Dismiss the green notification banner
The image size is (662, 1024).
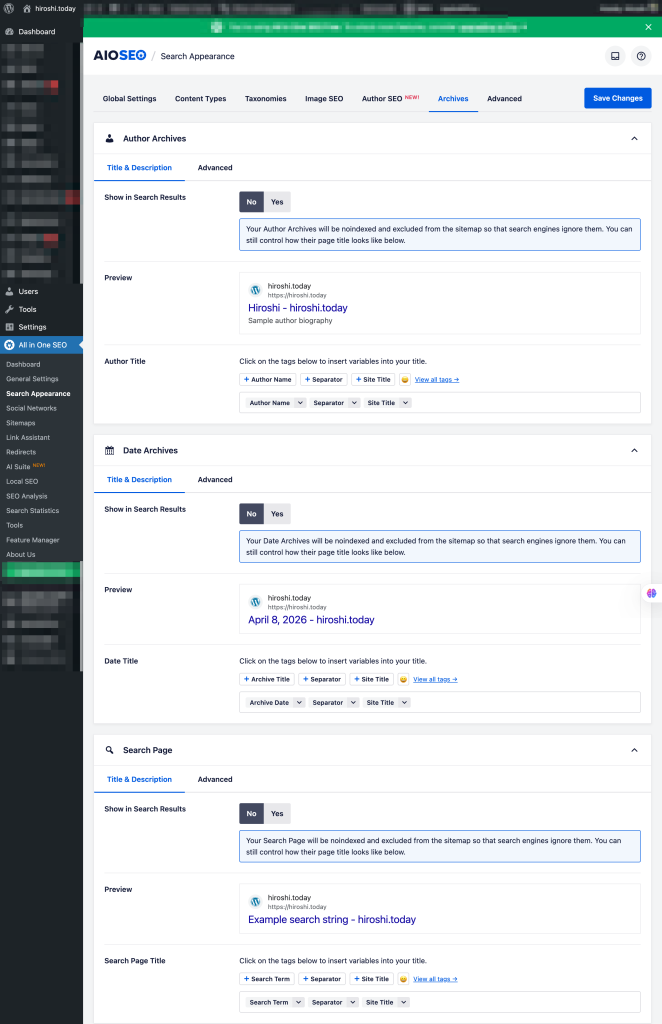point(647,27)
